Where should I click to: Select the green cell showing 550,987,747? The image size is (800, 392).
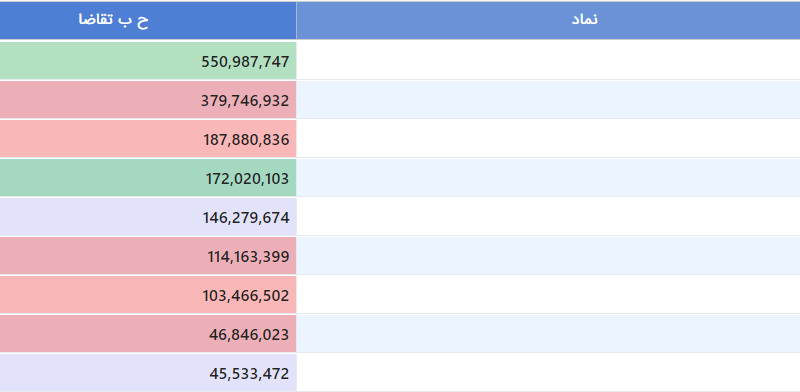click(148, 61)
